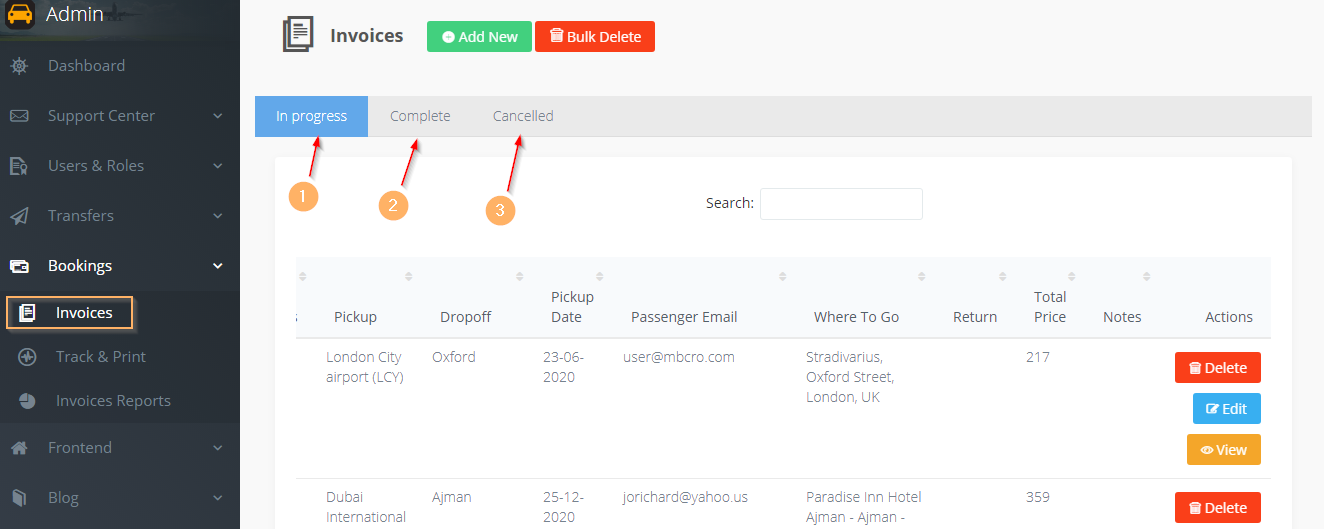The width and height of the screenshot is (1324, 529).
Task: Open the Cancelled tab
Action: [x=523, y=116]
